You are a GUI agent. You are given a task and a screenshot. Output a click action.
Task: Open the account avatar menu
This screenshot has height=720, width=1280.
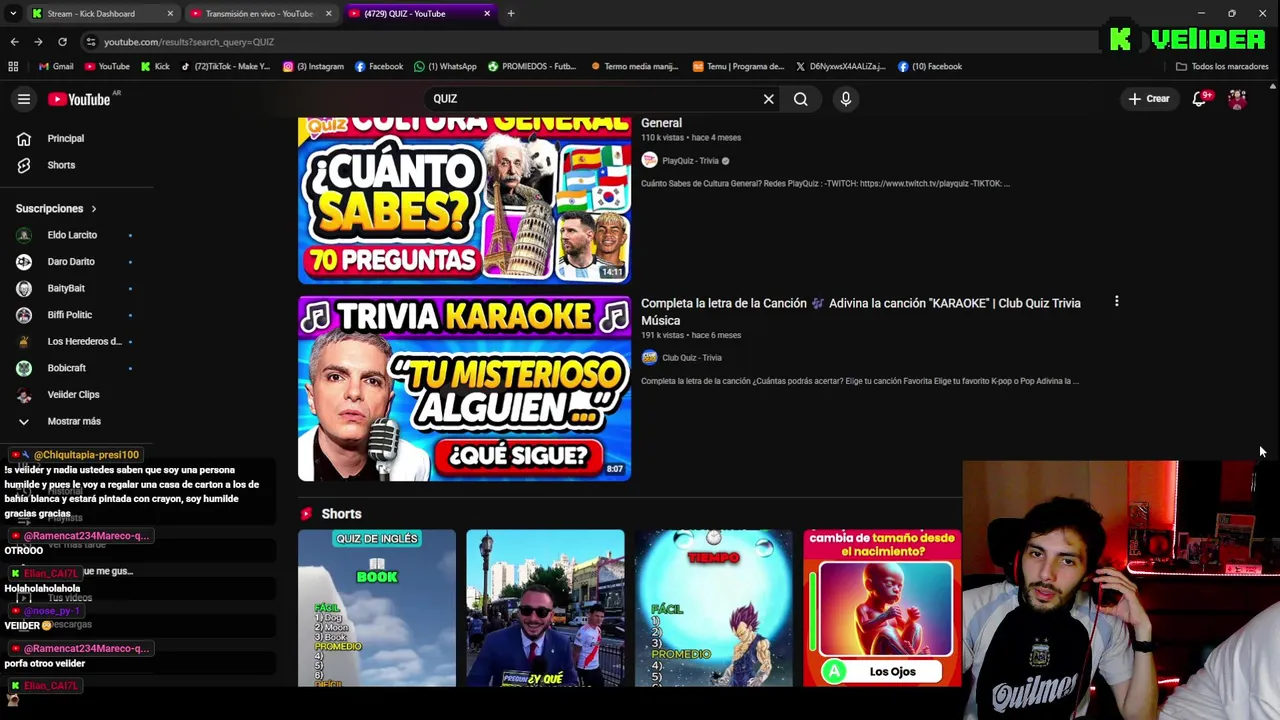point(1237,99)
